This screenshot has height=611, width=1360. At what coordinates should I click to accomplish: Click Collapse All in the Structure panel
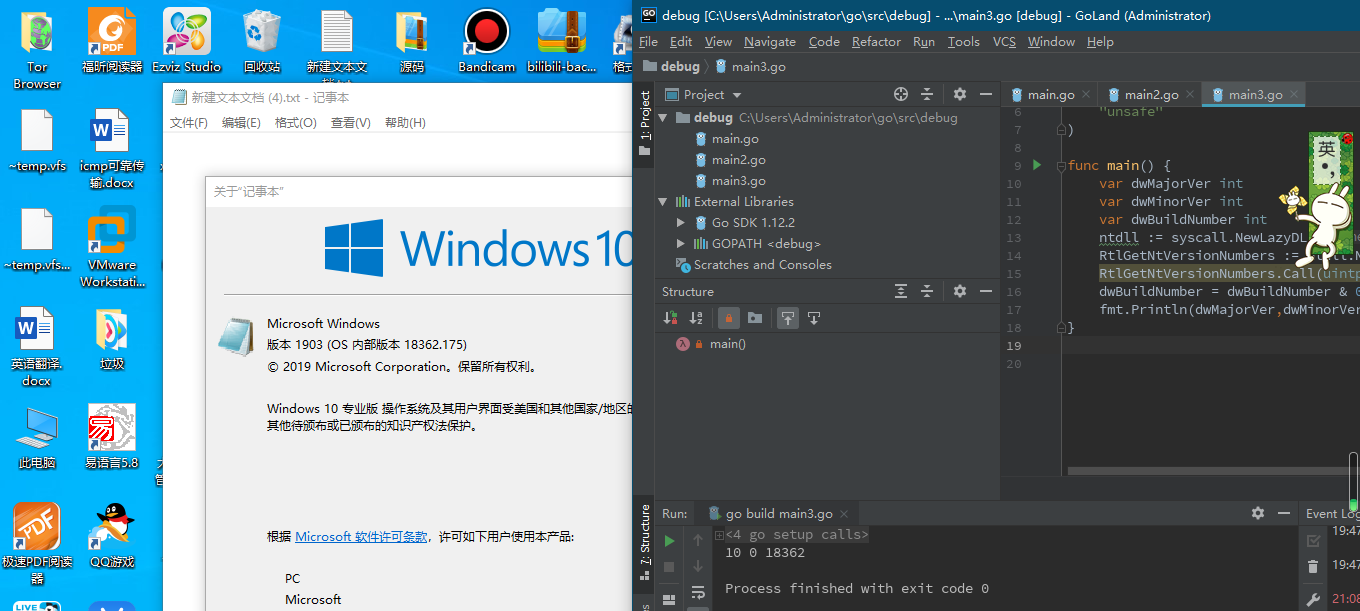coord(927,292)
